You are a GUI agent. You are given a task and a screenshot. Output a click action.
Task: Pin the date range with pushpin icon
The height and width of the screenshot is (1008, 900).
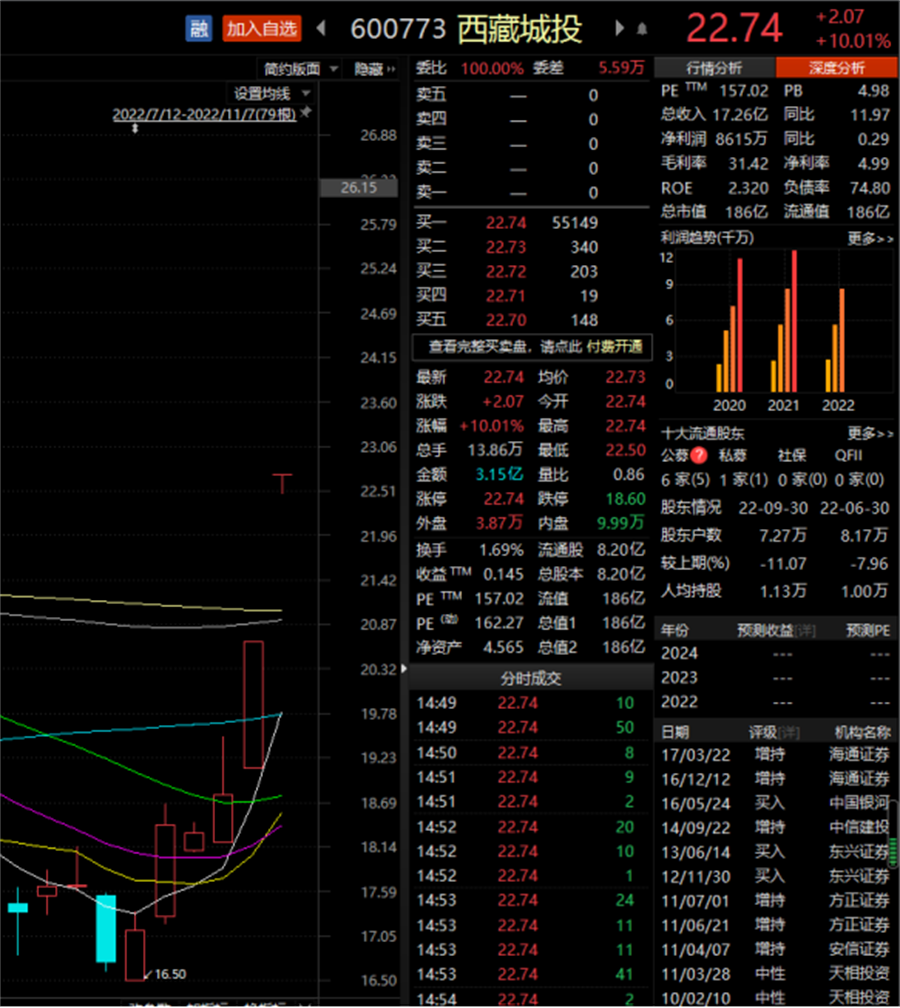pos(306,112)
